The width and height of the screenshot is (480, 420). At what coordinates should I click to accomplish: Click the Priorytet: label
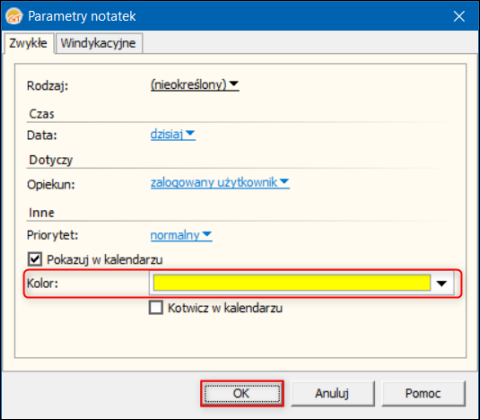point(53,235)
